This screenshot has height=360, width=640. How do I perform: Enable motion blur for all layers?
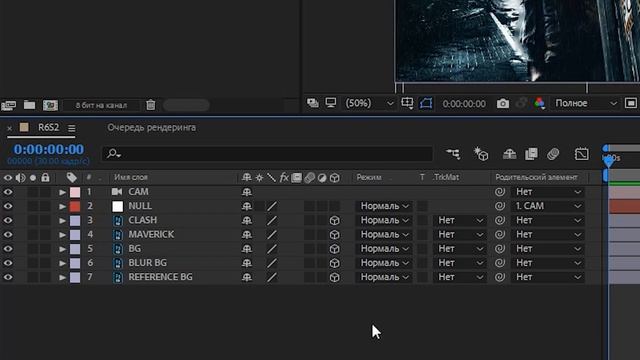pos(553,154)
